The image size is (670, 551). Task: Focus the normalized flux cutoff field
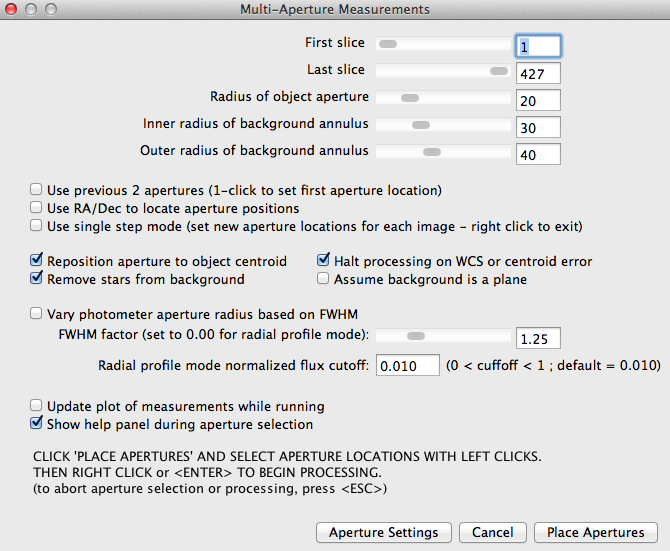coord(407,365)
